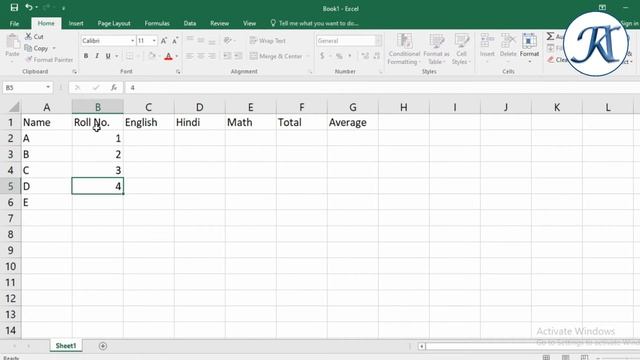The height and width of the screenshot is (360, 640).
Task: Toggle bold formatting
Action: 86,56
